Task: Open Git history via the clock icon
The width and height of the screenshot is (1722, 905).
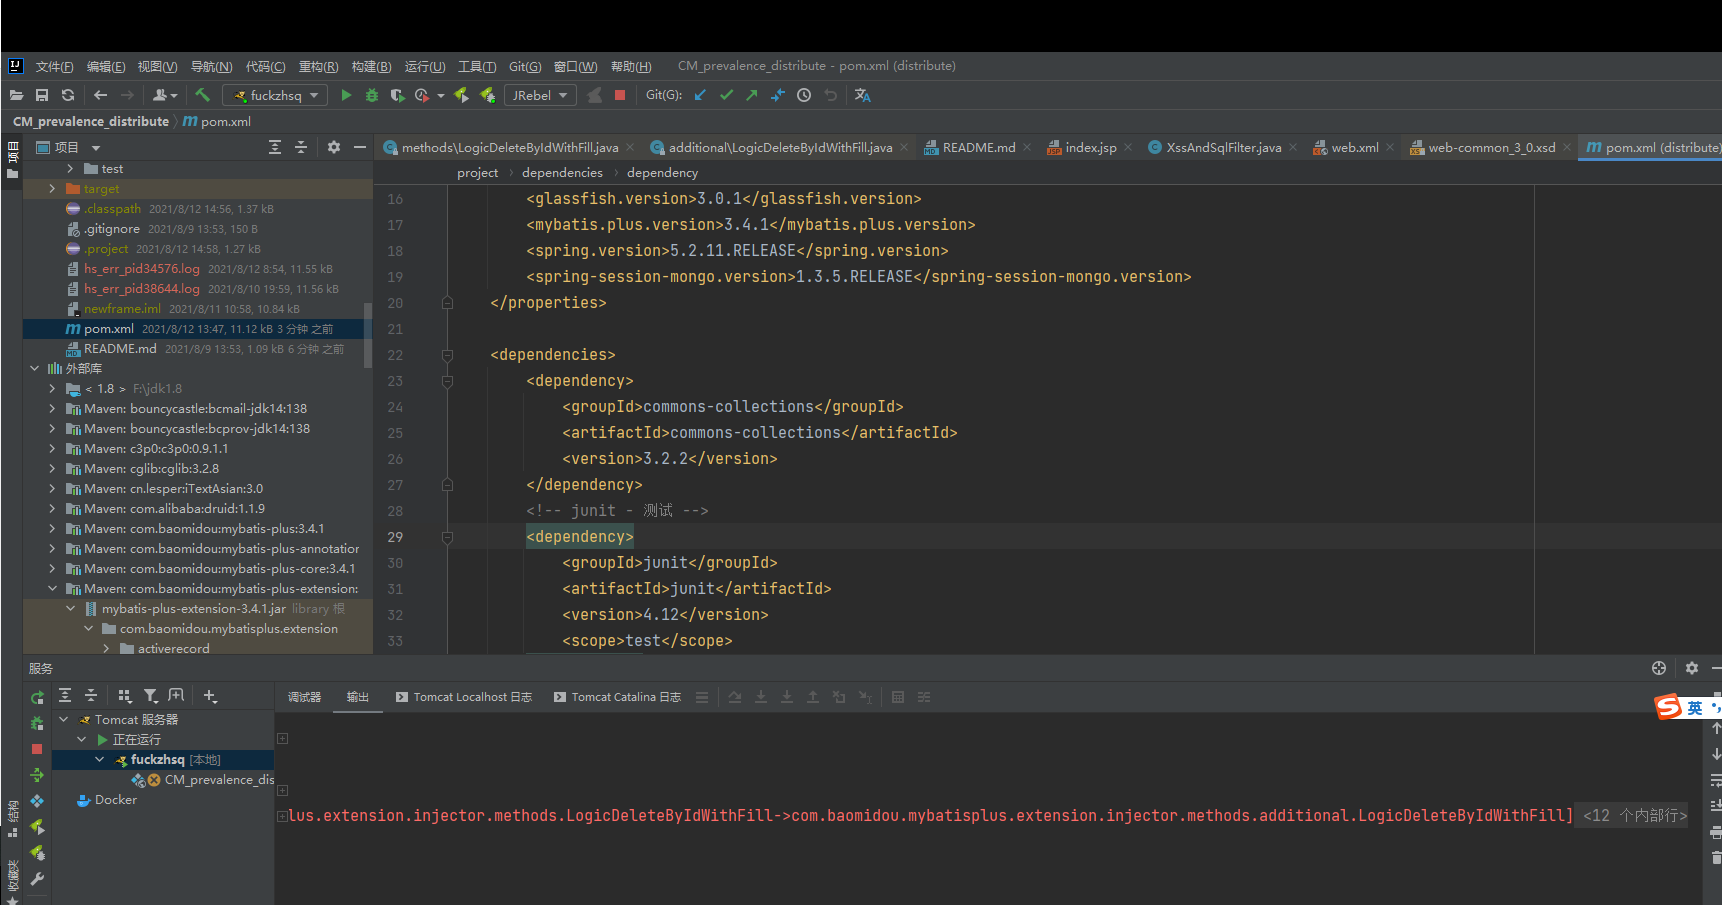Action: coord(804,95)
